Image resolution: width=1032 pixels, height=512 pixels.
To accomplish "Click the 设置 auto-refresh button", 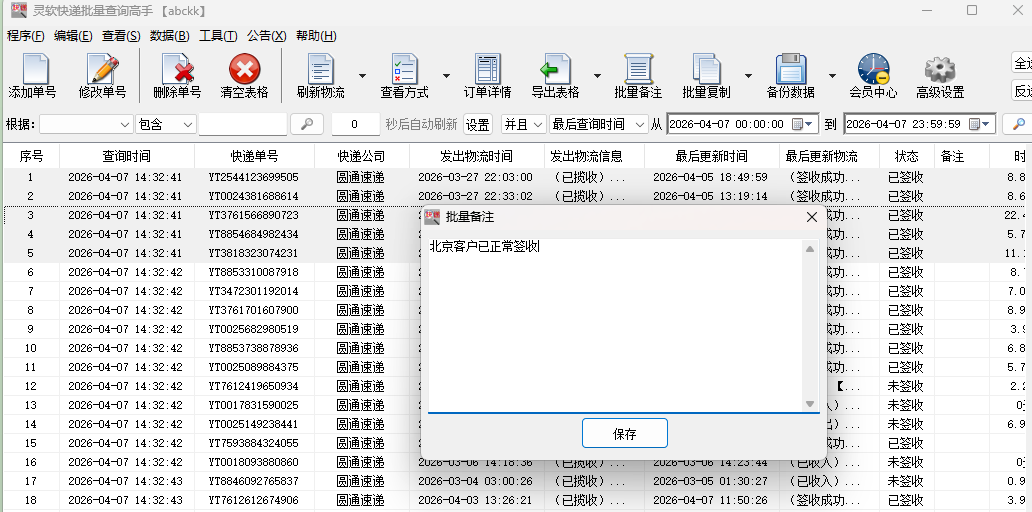I will tap(478, 124).
